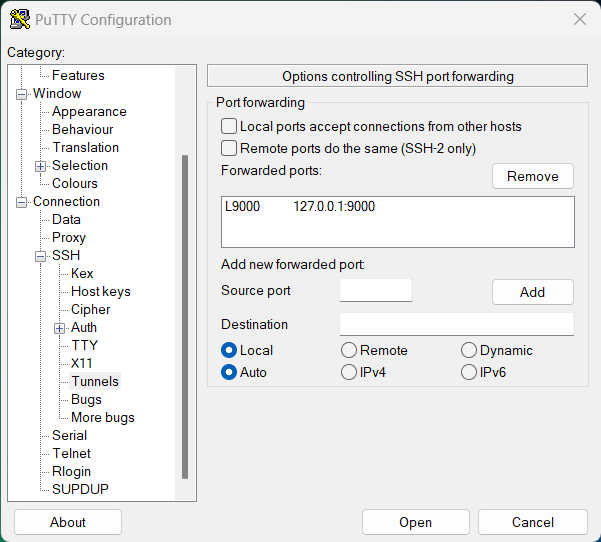The width and height of the screenshot is (601, 542).
Task: Open the More bugs category
Action: tap(103, 417)
